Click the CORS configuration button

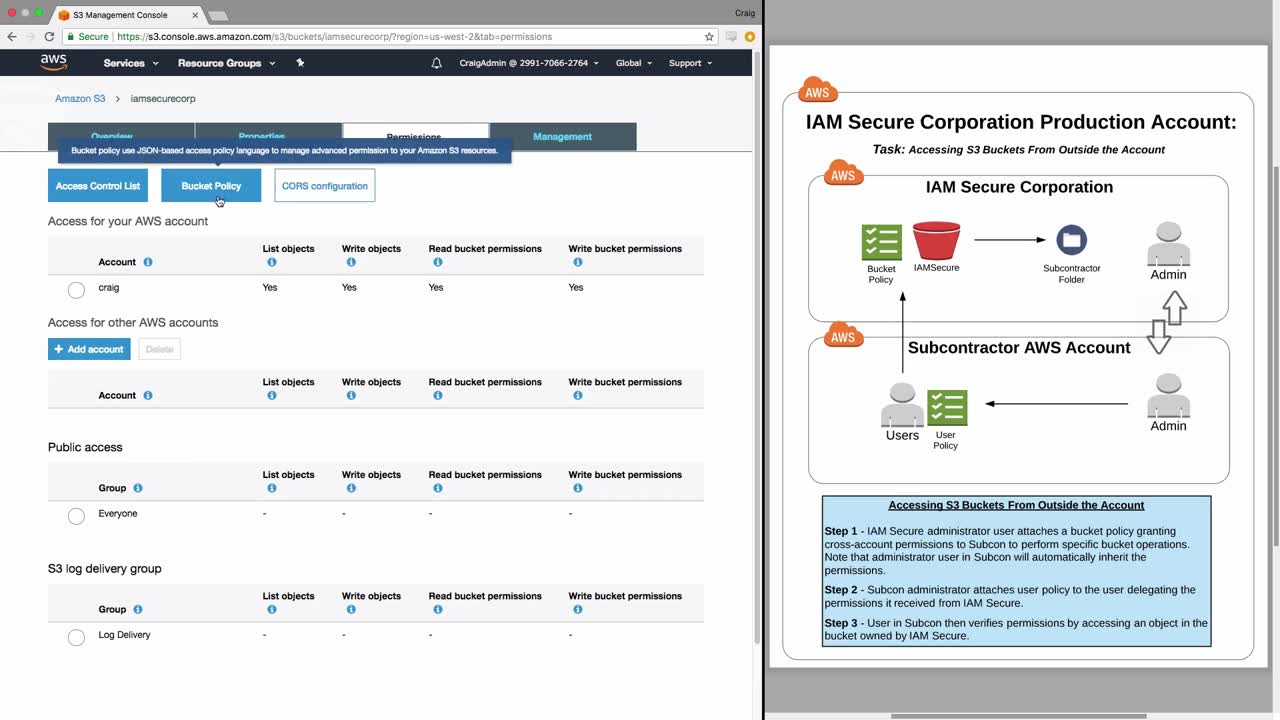[x=324, y=186]
